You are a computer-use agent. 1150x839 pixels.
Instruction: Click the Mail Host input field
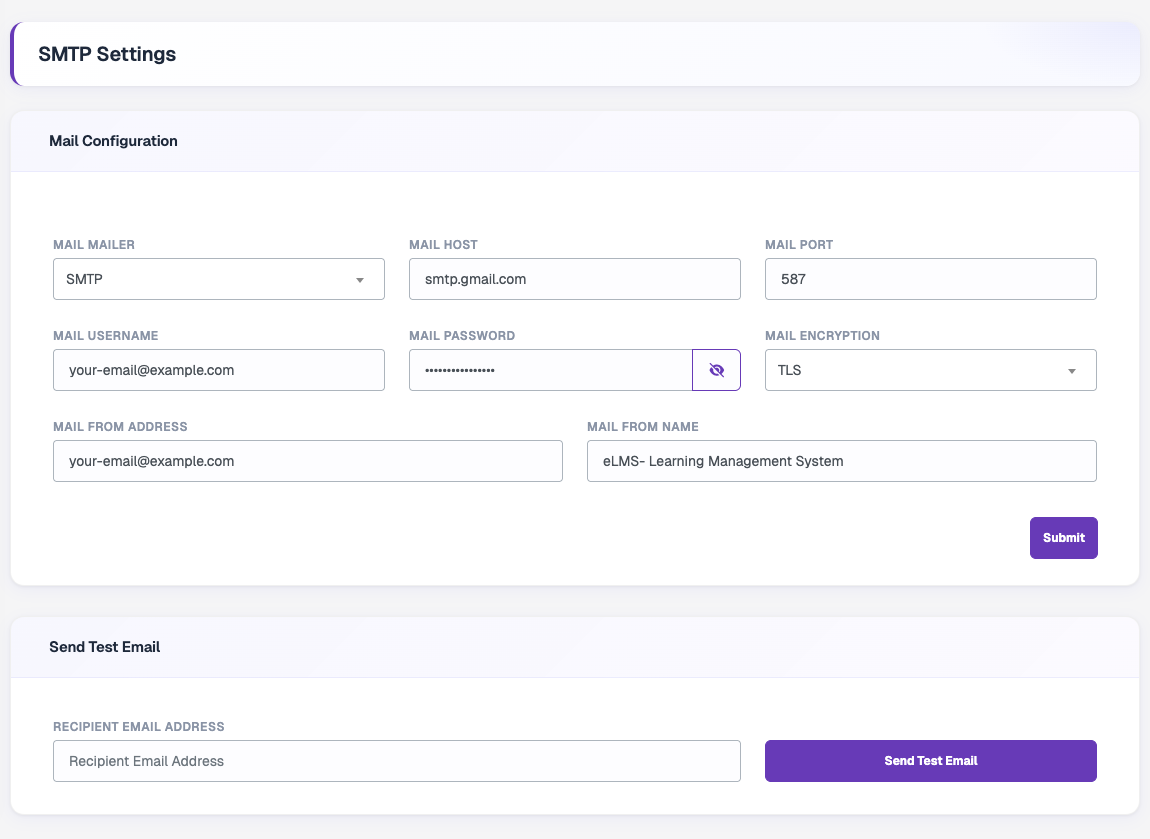coord(575,279)
